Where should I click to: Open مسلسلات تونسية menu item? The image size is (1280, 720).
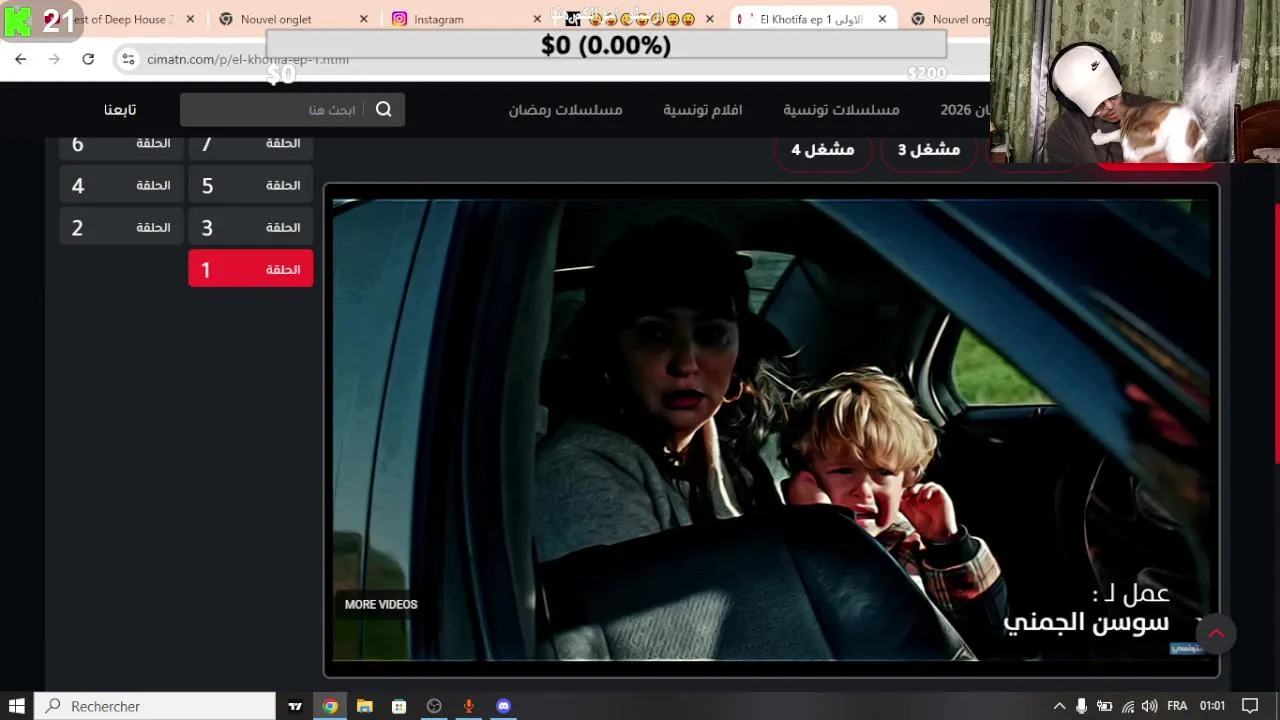click(841, 110)
